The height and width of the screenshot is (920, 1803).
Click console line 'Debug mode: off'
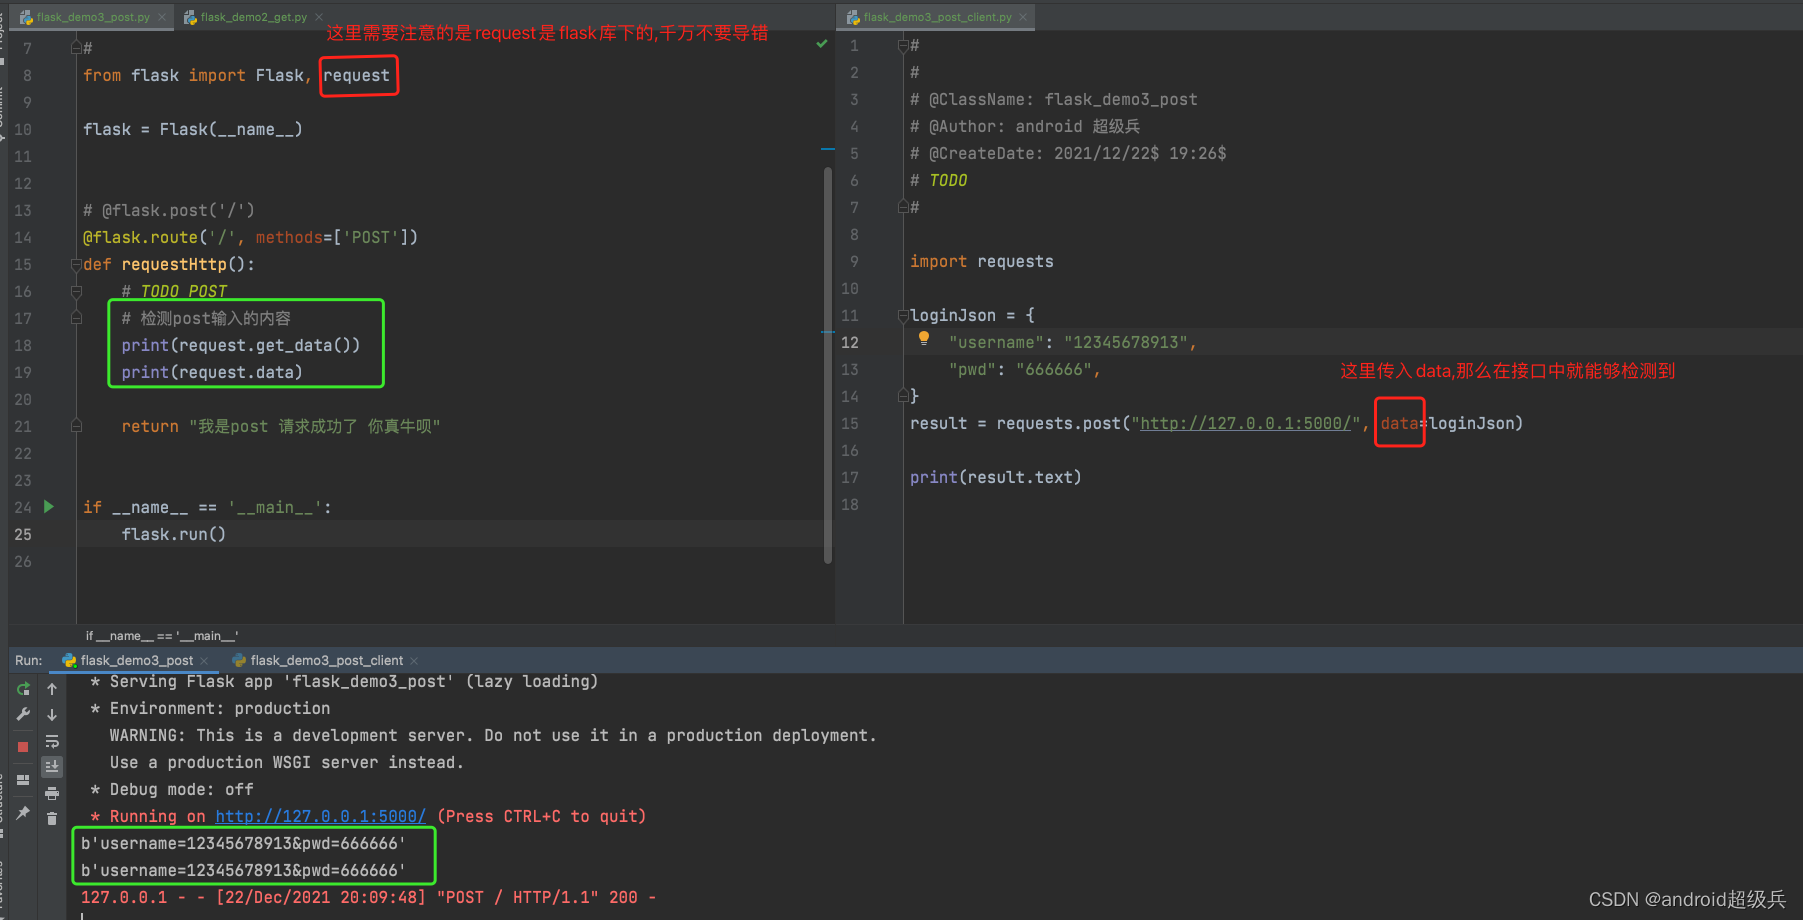[172, 789]
